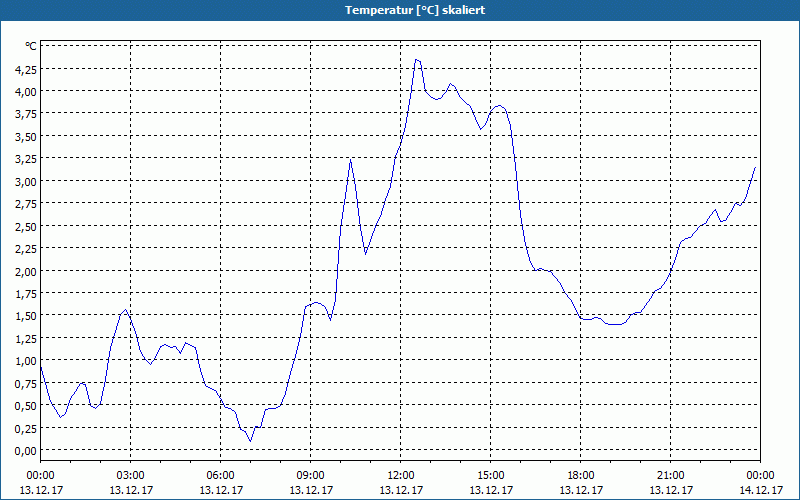This screenshot has height=500, width=800.
Task: Select the 1,00 y-axis value
Action: point(27,361)
